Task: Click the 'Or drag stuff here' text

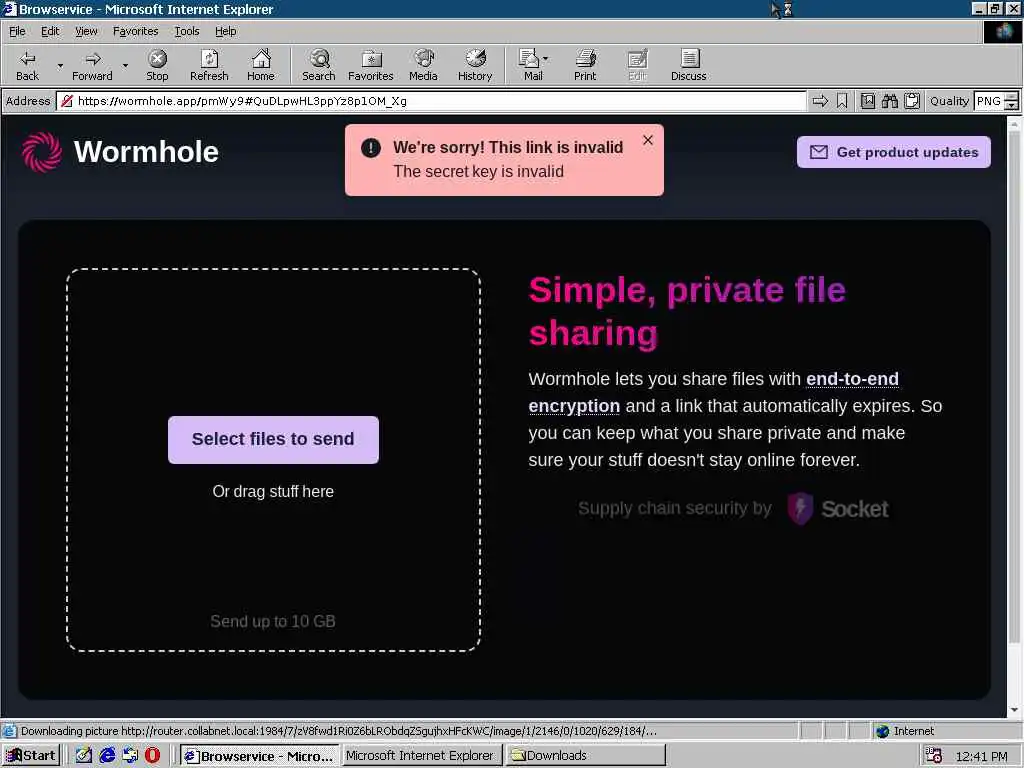Action: point(273,491)
